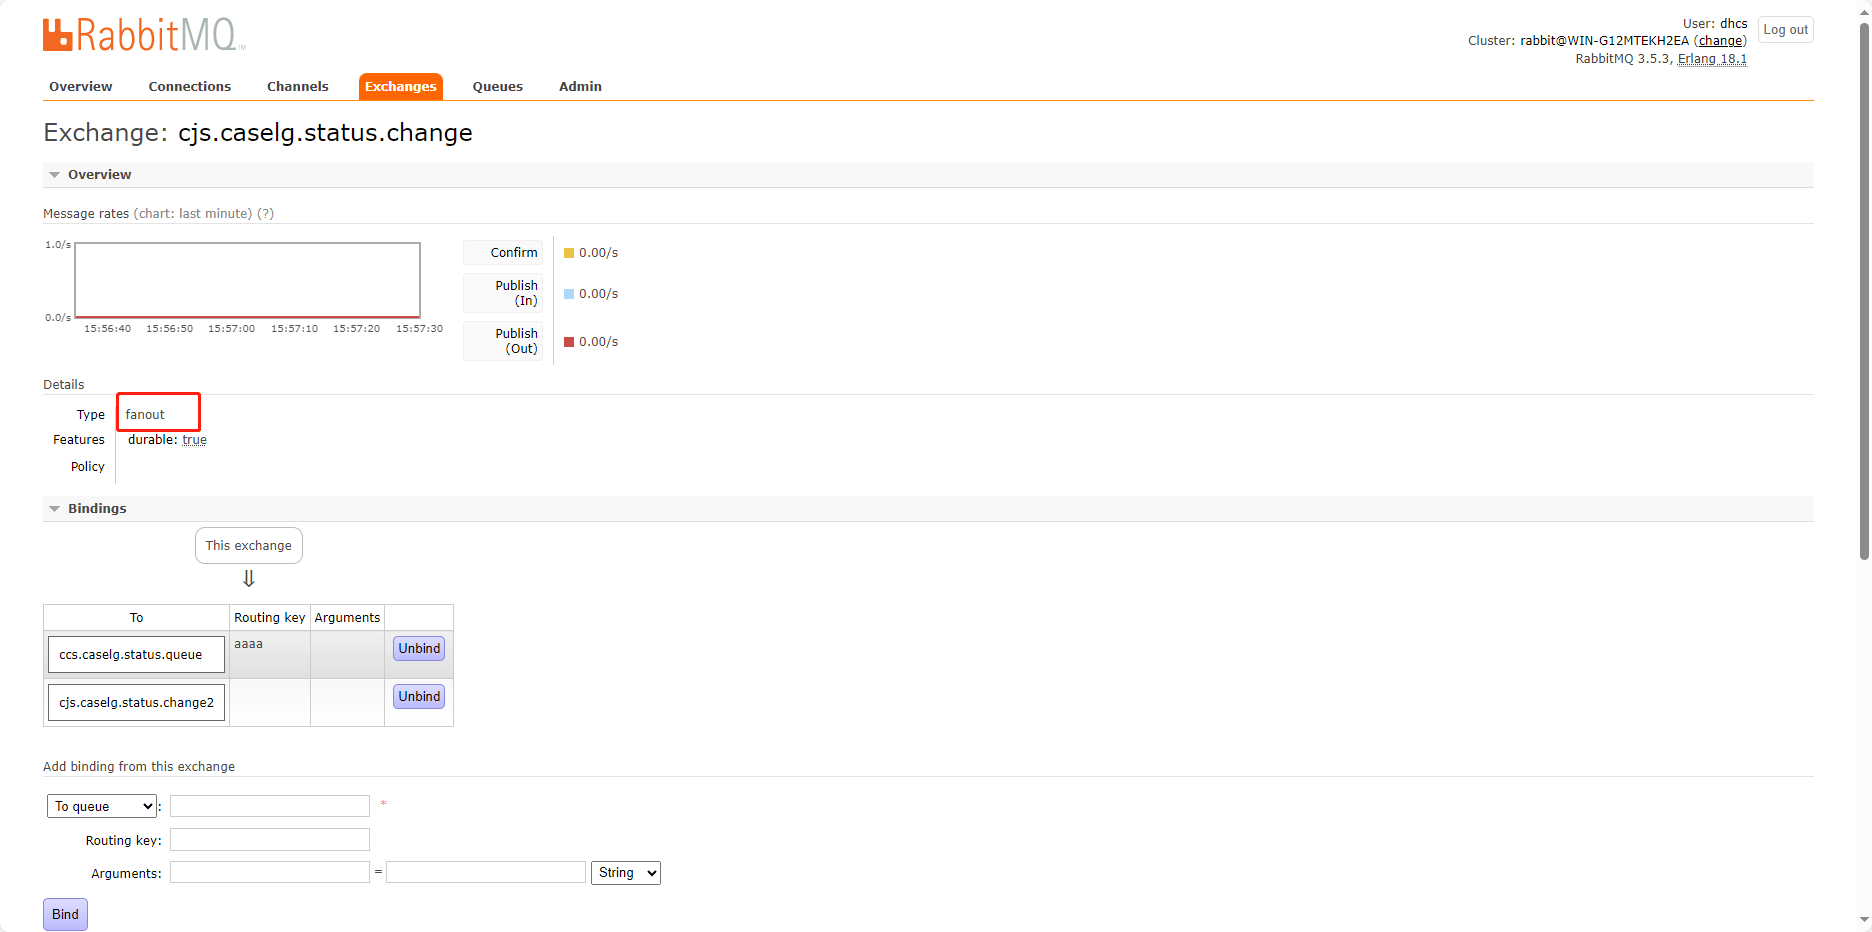1872x932 pixels.
Task: Open the ccs.caselg.status.queue binding
Action: [136, 655]
